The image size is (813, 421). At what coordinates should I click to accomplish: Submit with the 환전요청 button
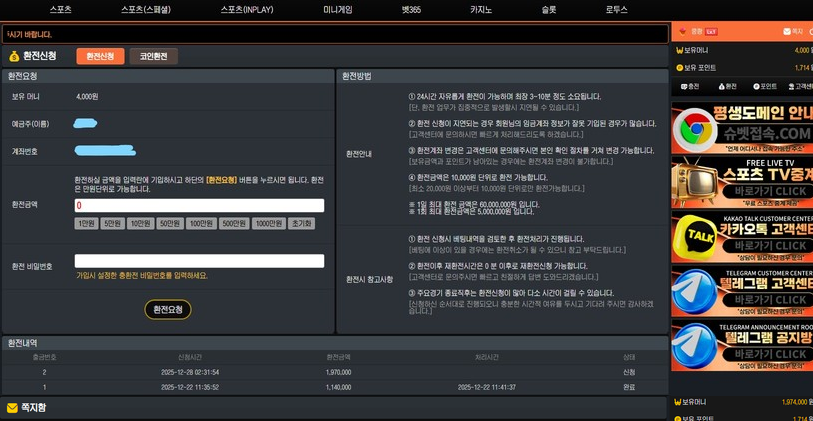[x=167, y=310]
